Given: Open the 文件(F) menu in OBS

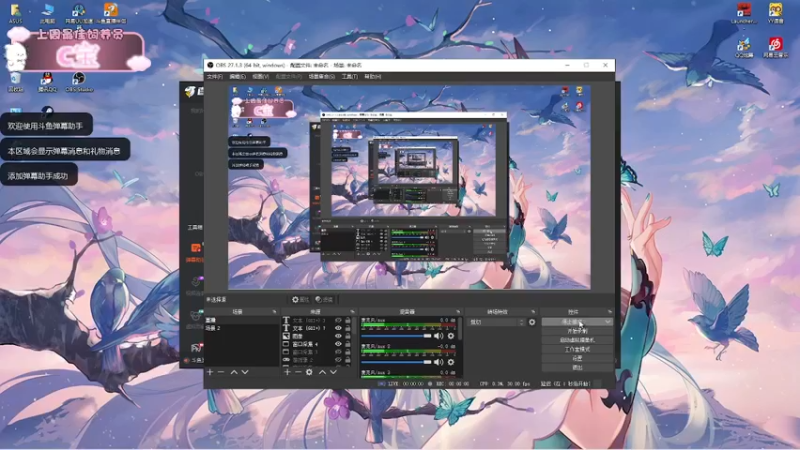Looking at the screenshot, I should tap(214, 77).
